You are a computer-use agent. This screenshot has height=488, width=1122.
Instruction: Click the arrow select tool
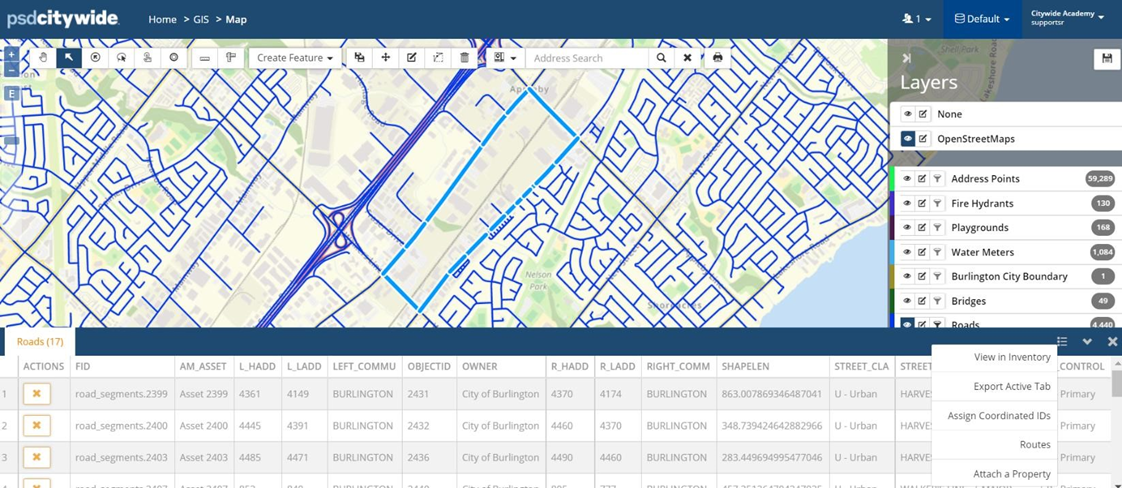point(69,58)
